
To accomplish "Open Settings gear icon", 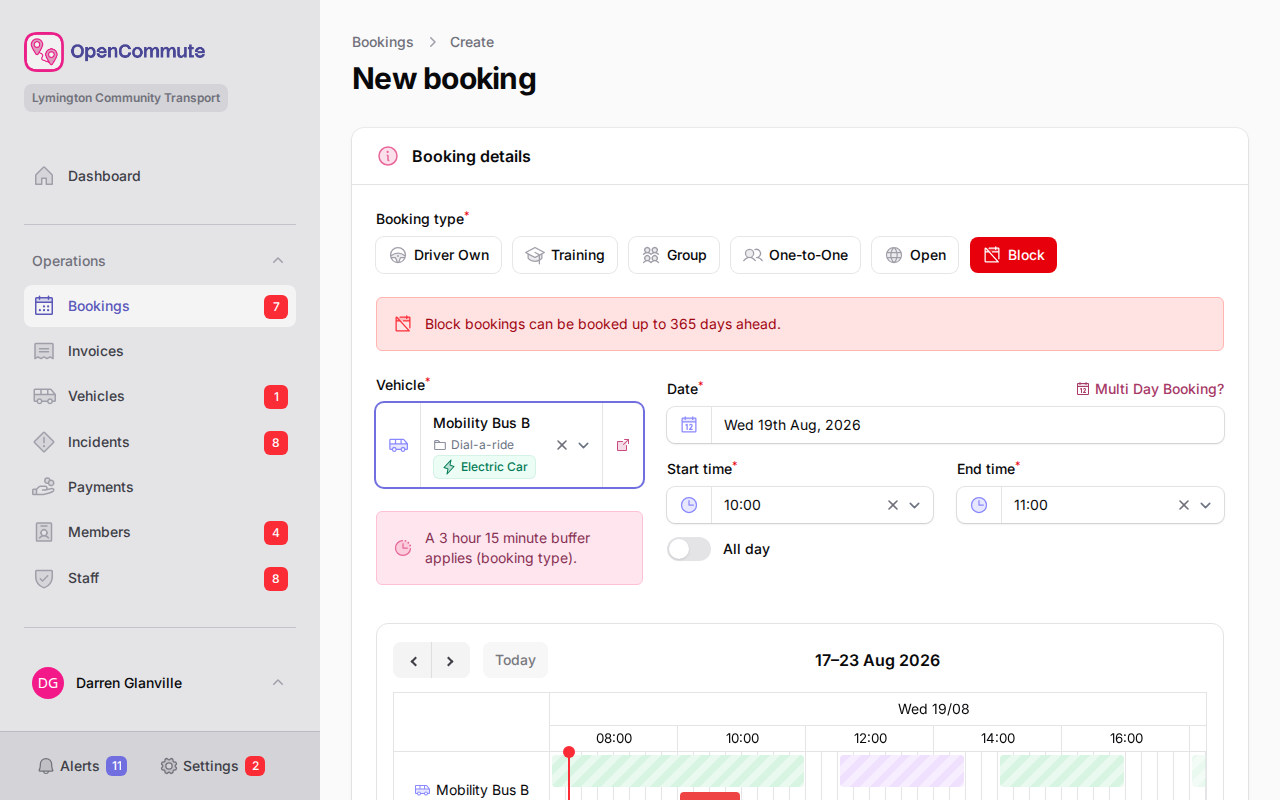I will (x=169, y=766).
